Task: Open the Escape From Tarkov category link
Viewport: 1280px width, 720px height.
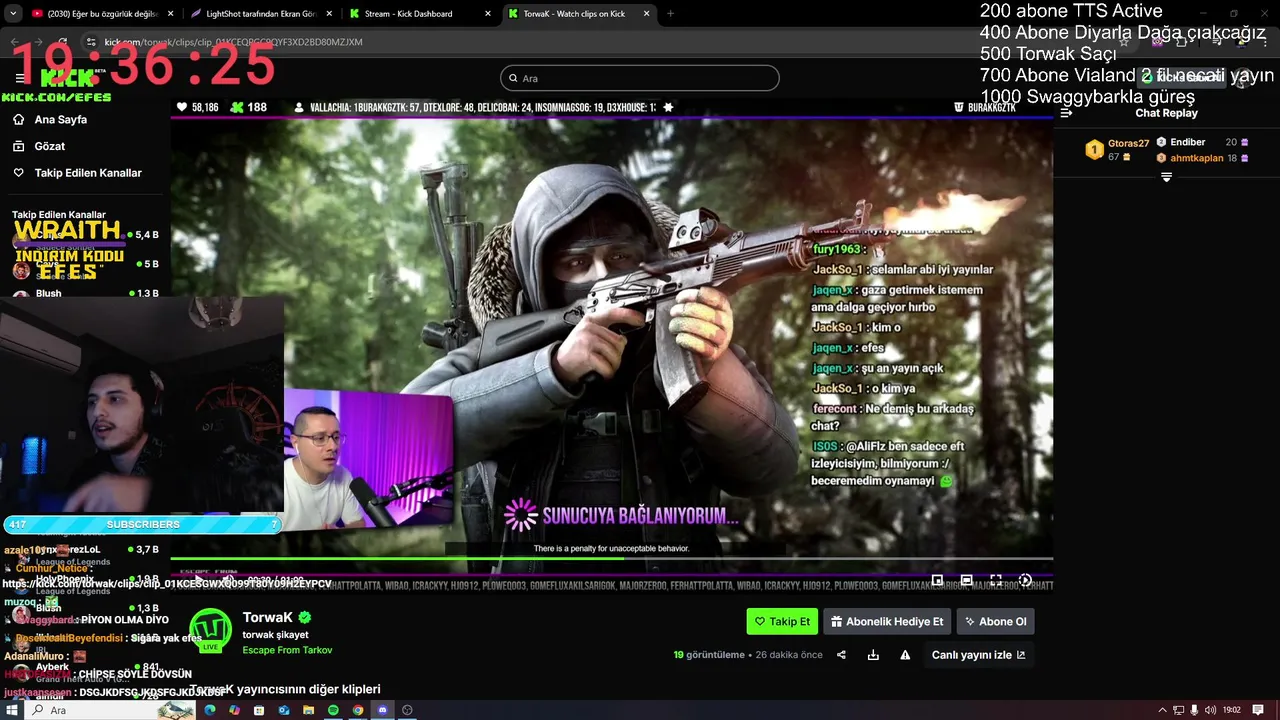Action: coord(287,650)
